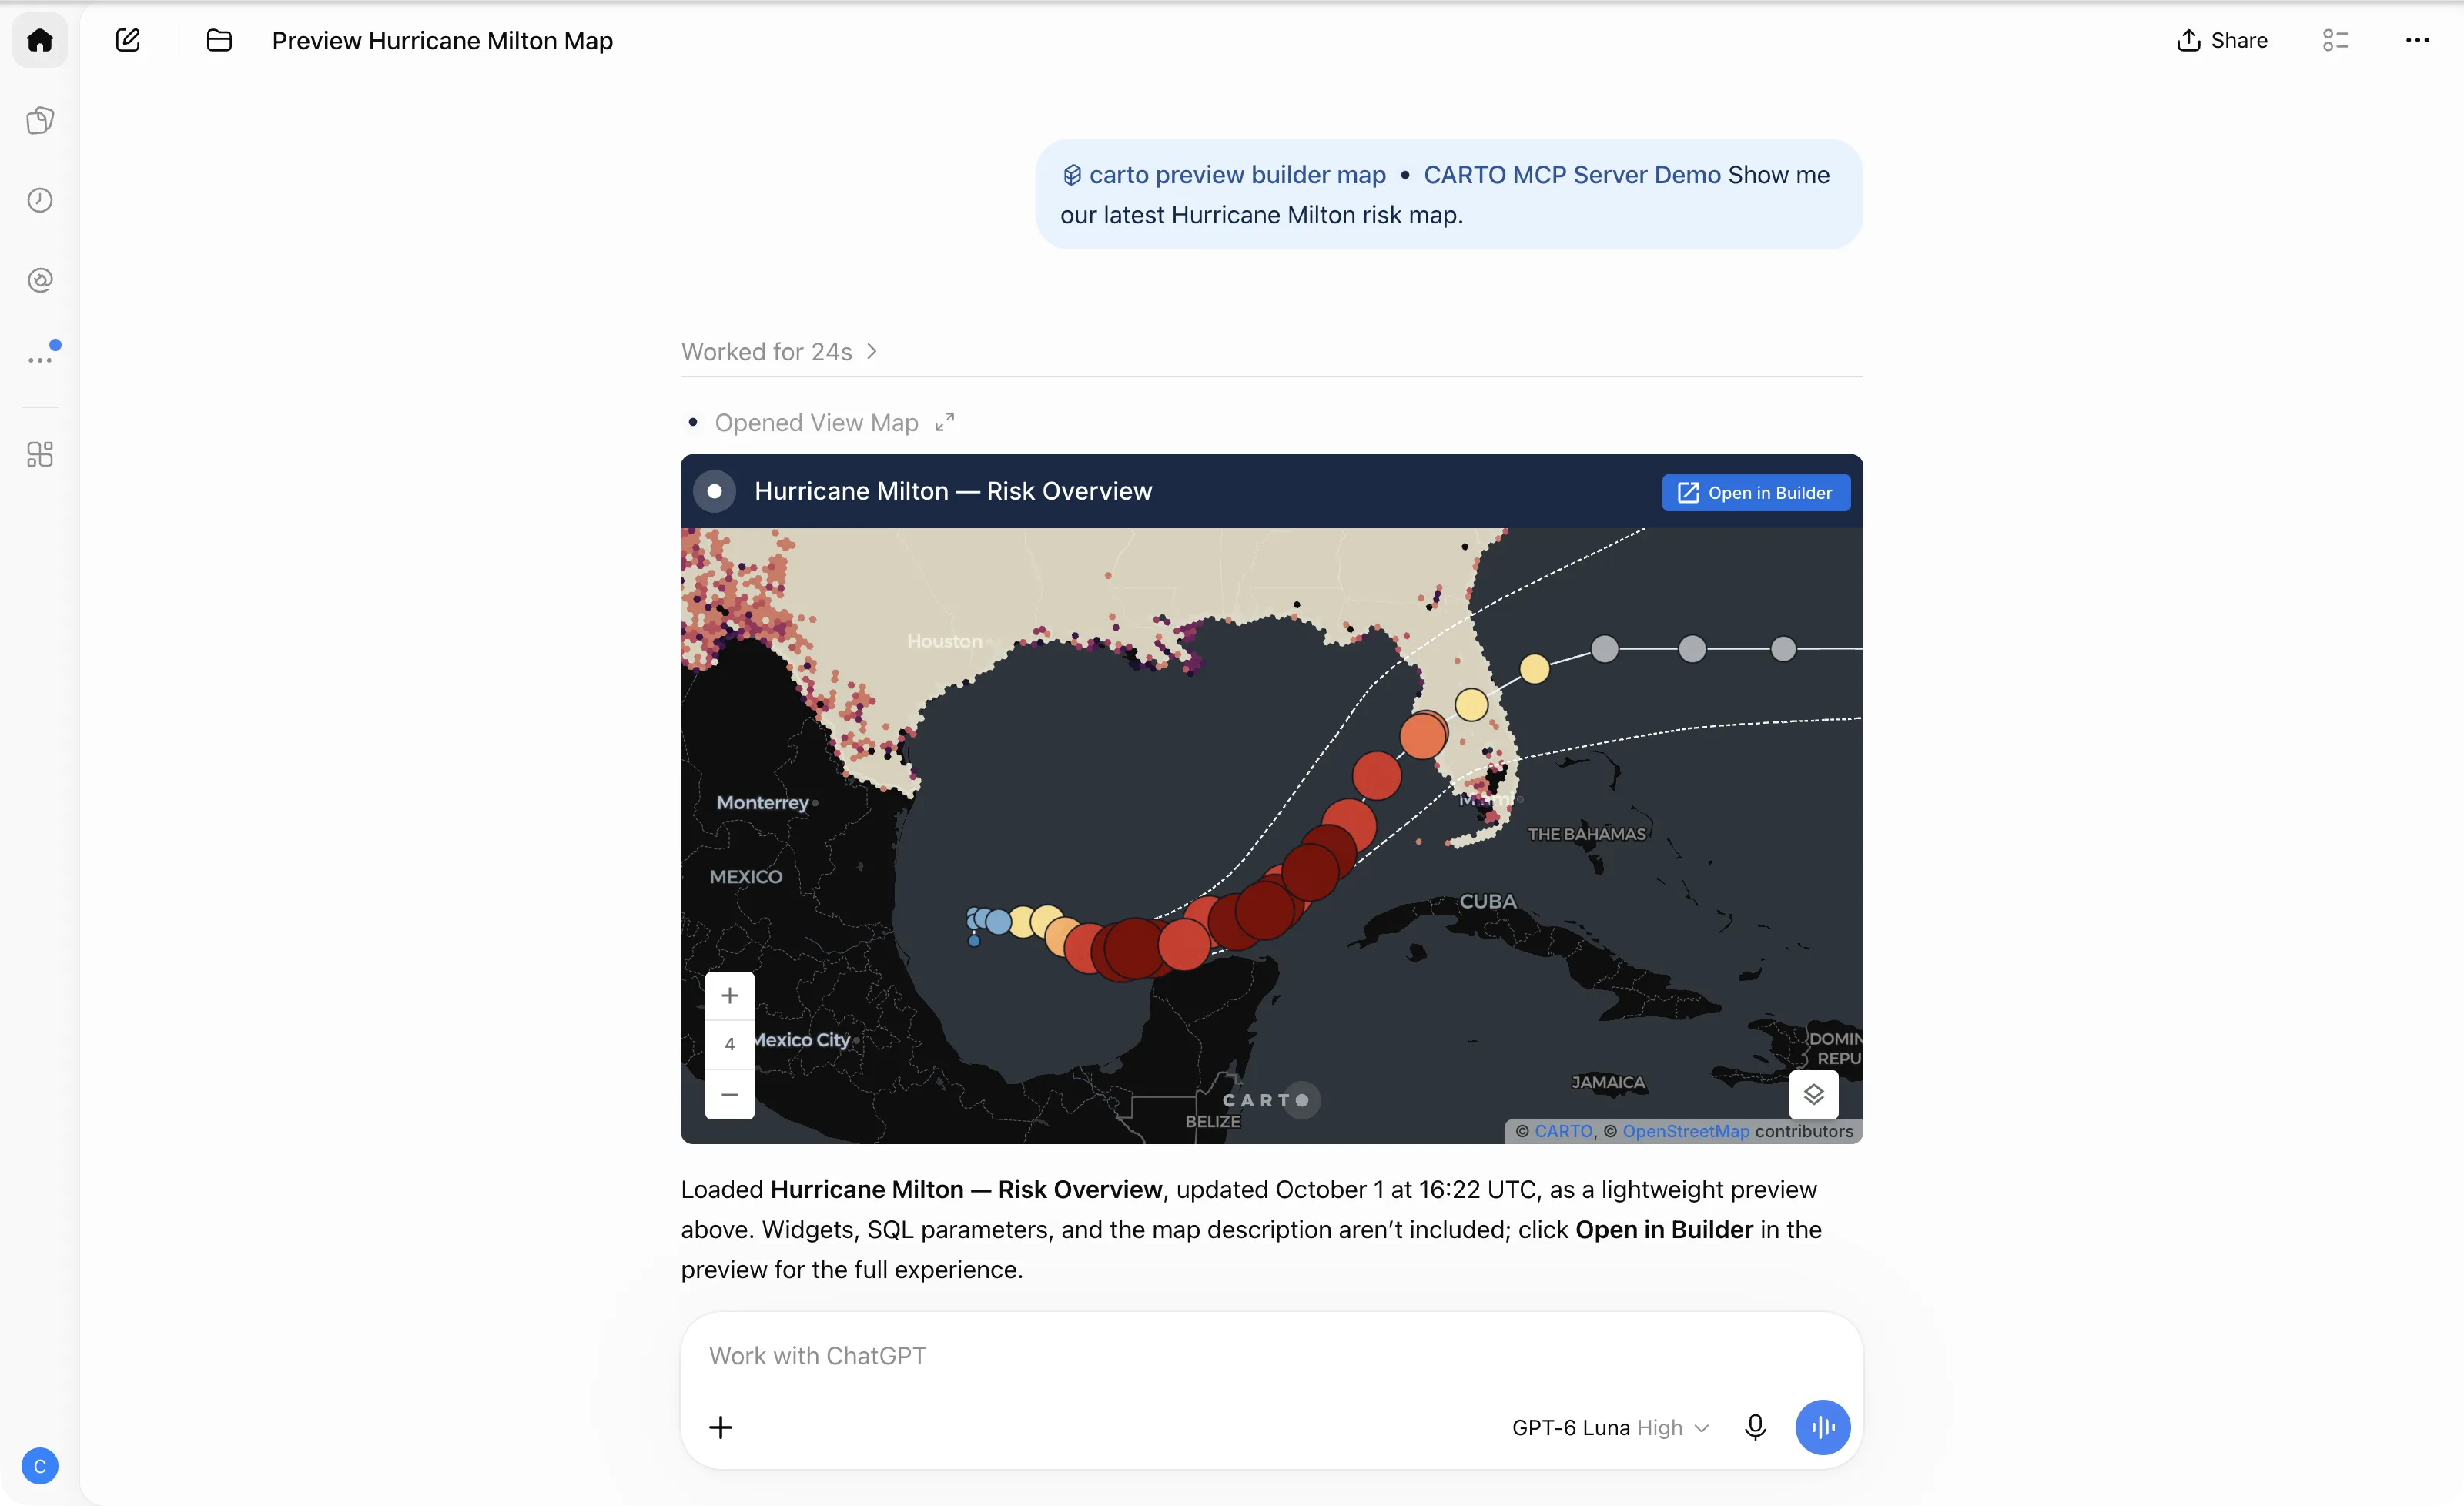Open the history clock icon in the sidebar
This screenshot has width=2464, height=1506.
point(40,200)
